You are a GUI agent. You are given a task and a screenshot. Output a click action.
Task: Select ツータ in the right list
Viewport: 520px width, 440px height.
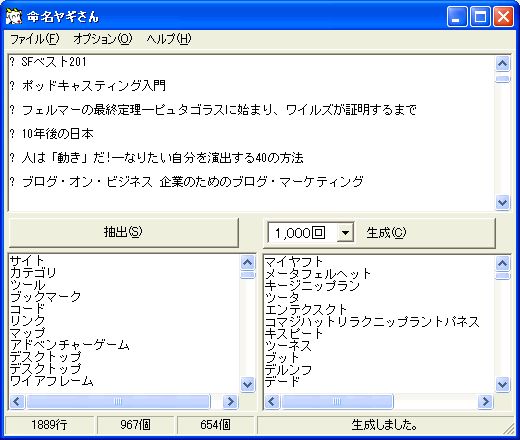pyautogui.click(x=282, y=298)
